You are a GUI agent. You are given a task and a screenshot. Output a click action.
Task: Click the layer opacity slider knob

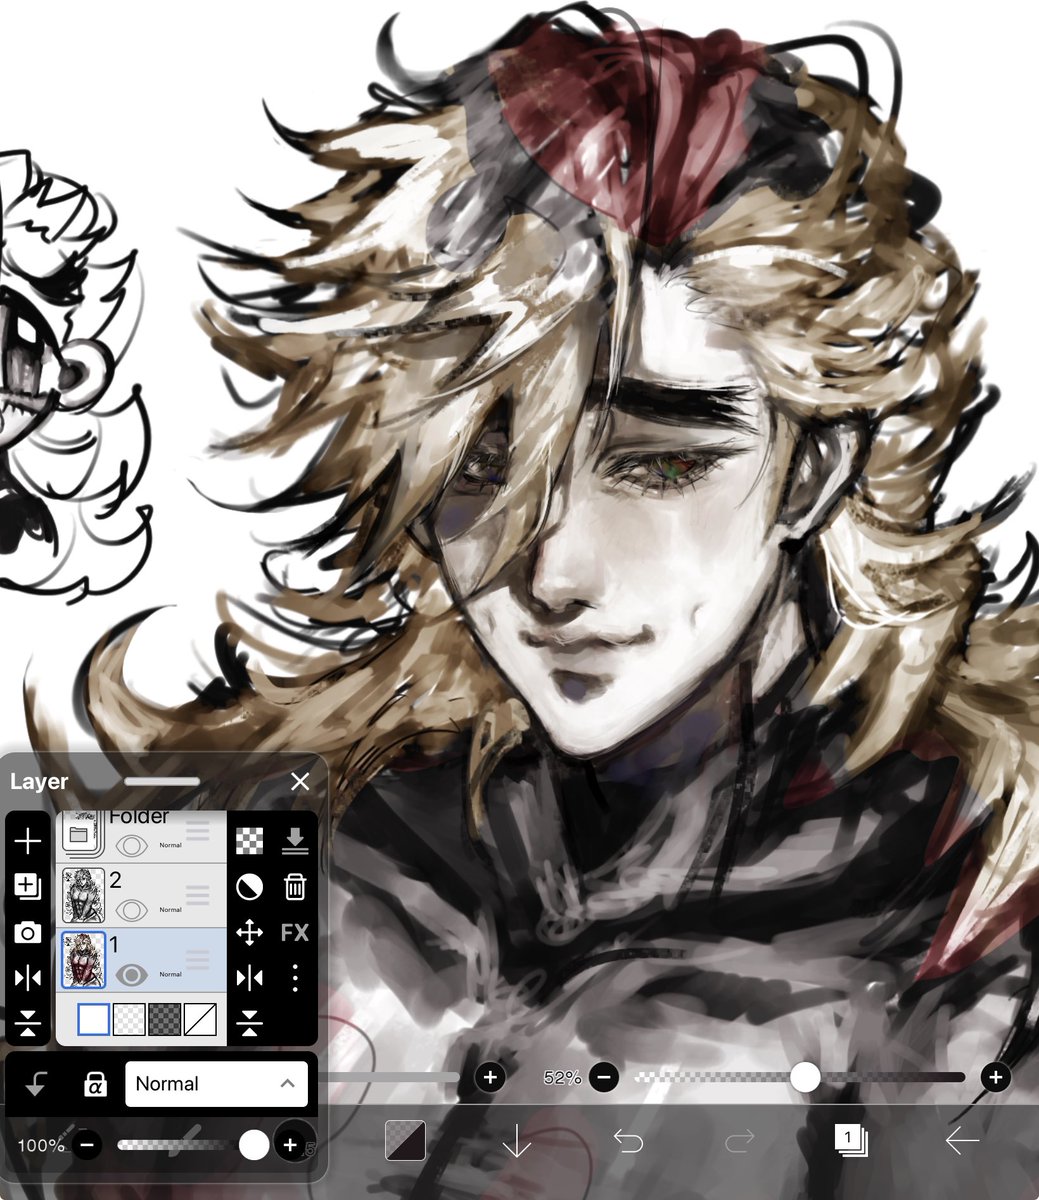click(x=254, y=1145)
